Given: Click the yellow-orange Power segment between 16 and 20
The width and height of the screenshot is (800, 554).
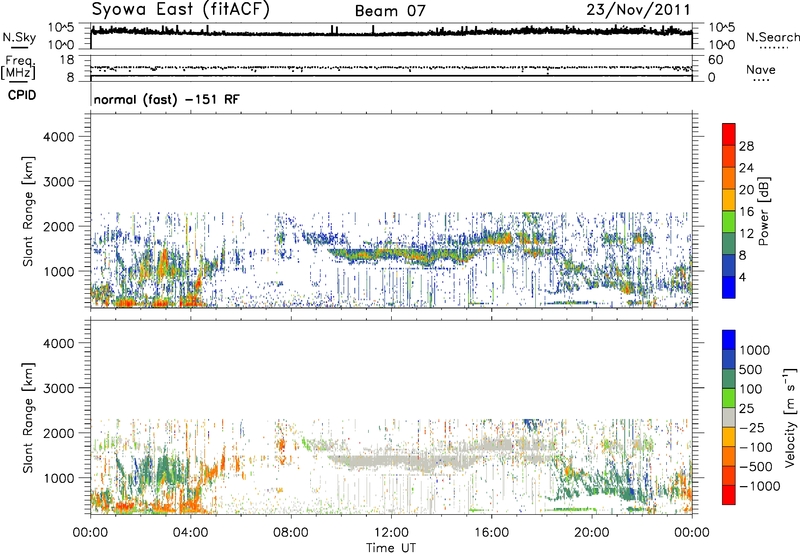Looking at the screenshot, I should pyautogui.click(x=729, y=199).
